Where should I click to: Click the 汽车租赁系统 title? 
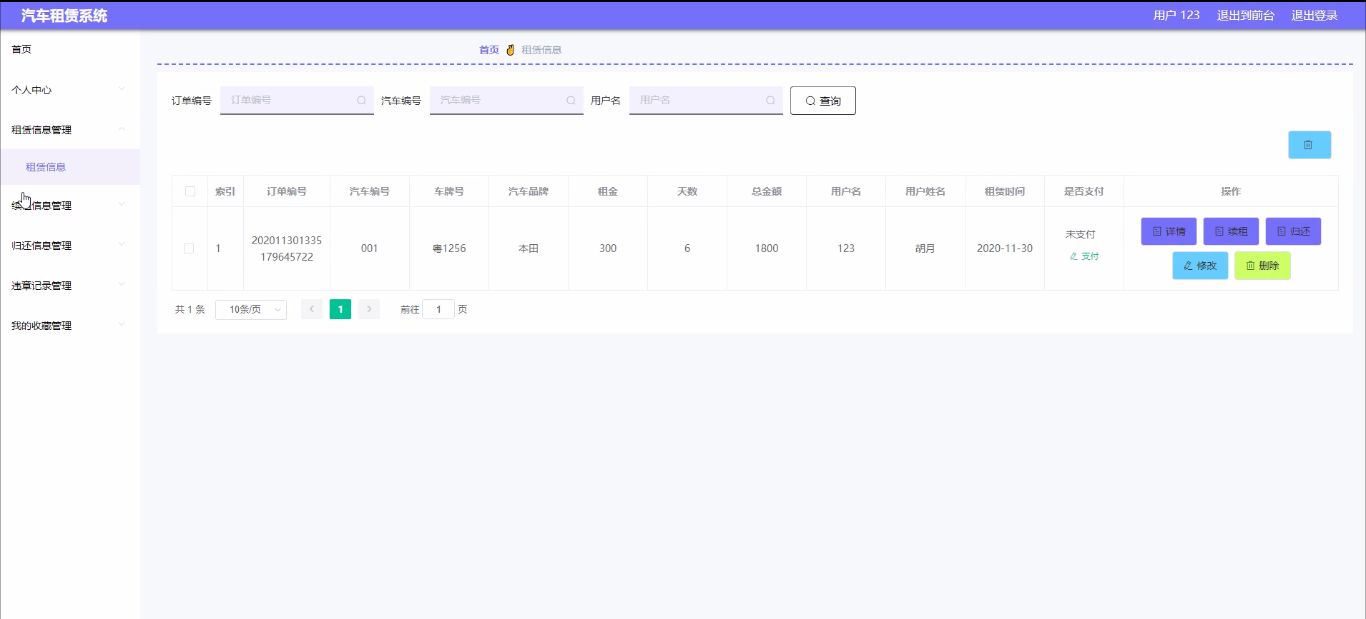65,16
